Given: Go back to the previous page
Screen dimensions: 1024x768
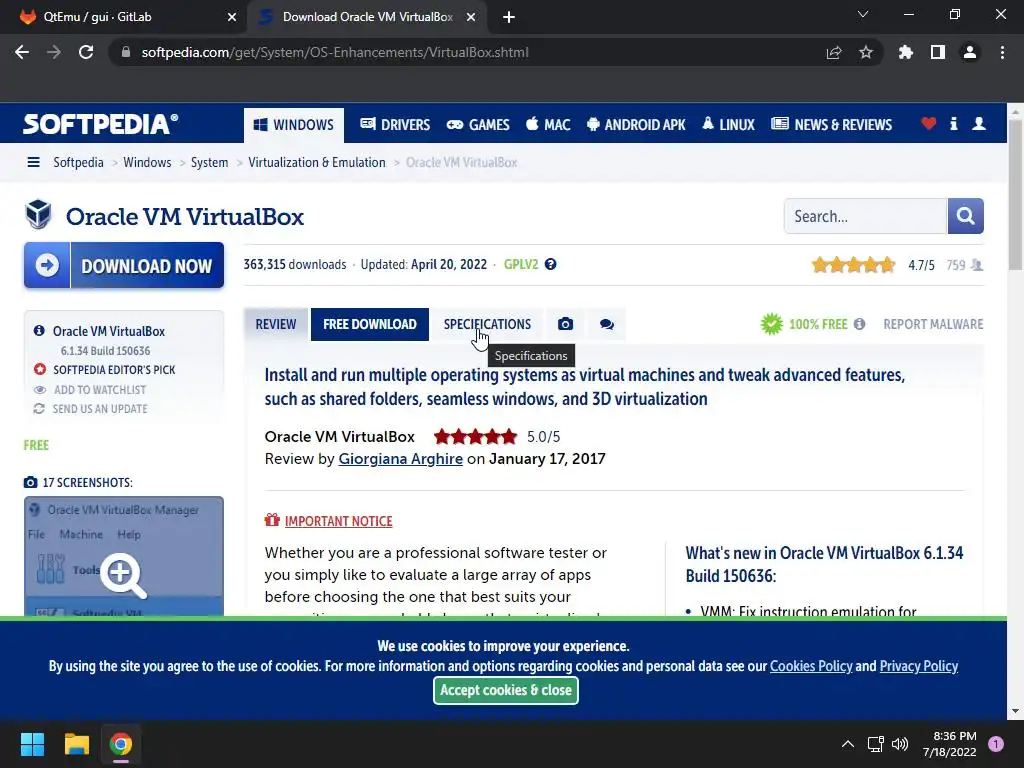Looking at the screenshot, I should tap(22, 52).
